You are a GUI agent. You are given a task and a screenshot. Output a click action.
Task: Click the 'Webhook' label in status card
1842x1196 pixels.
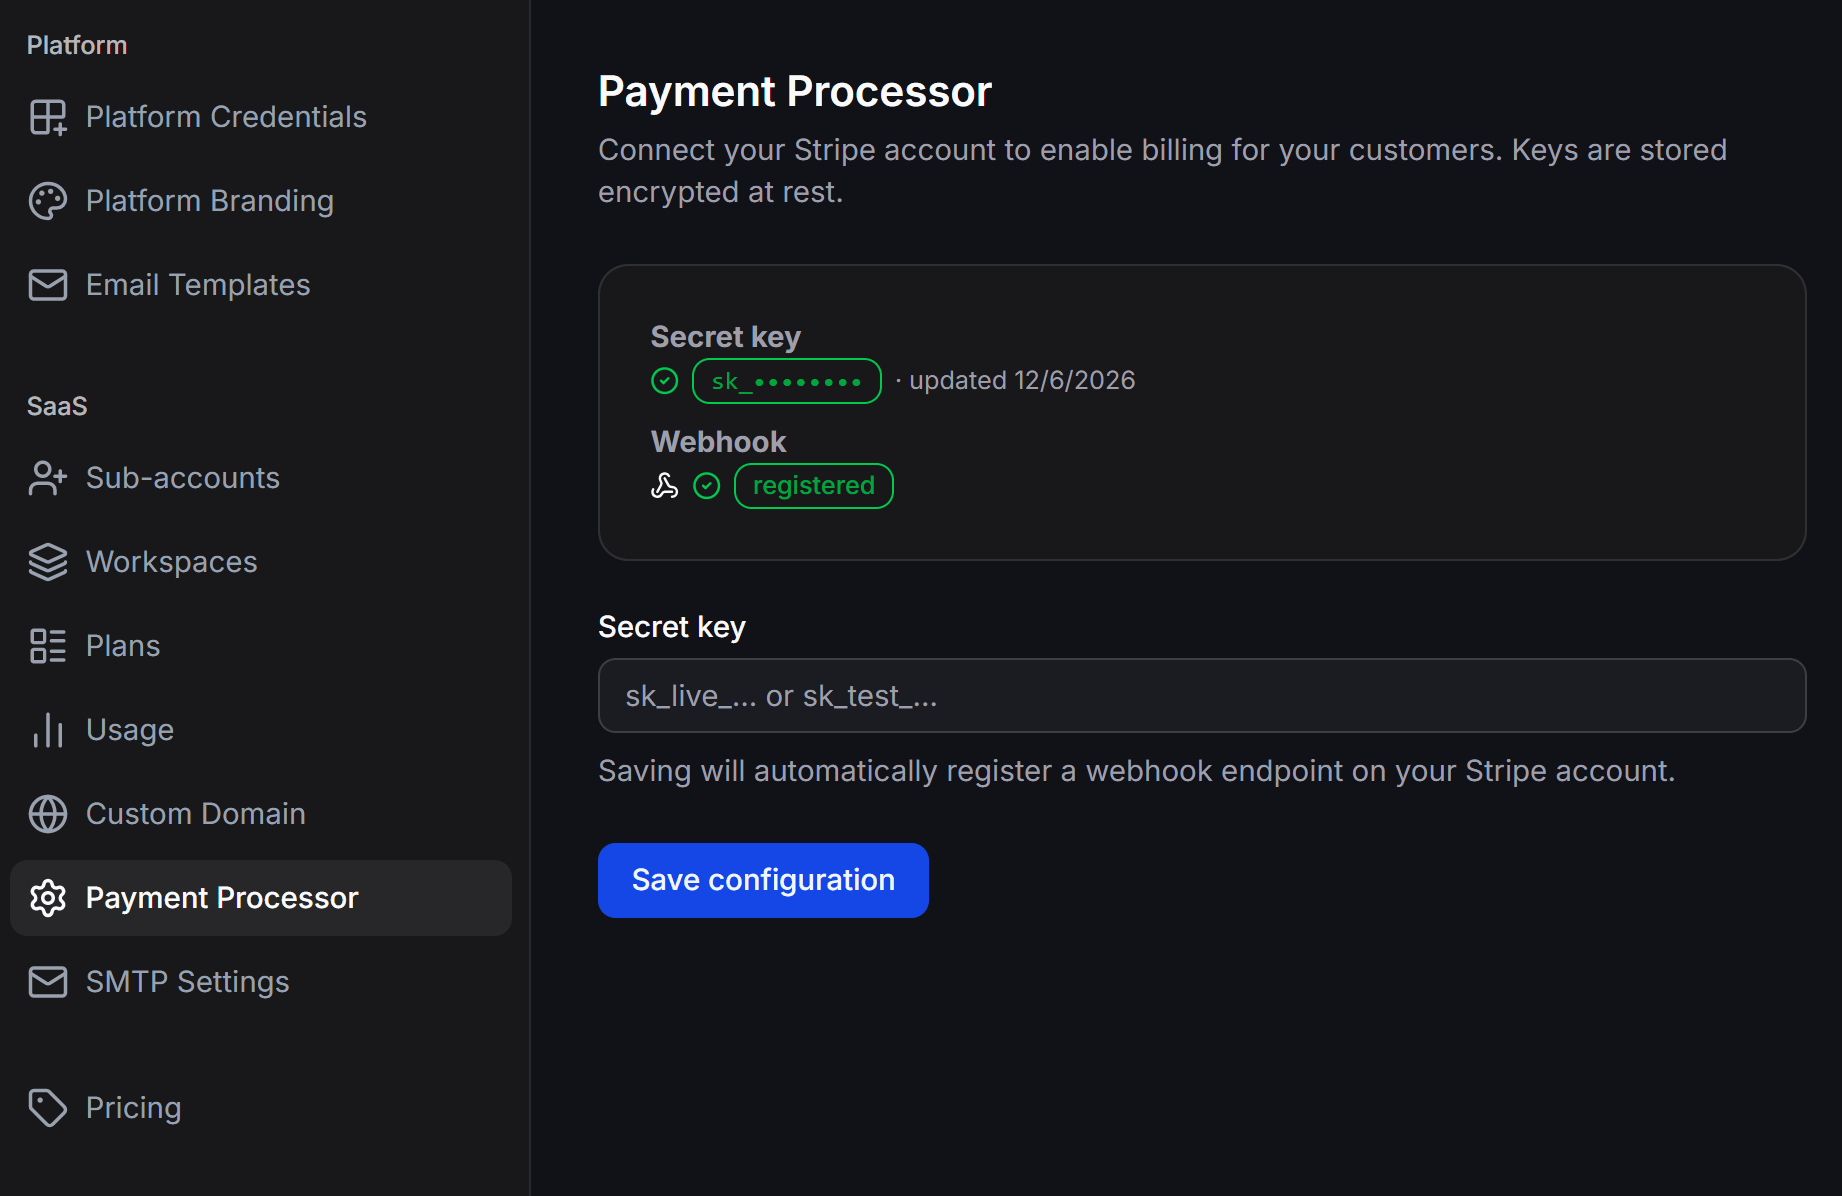point(718,442)
